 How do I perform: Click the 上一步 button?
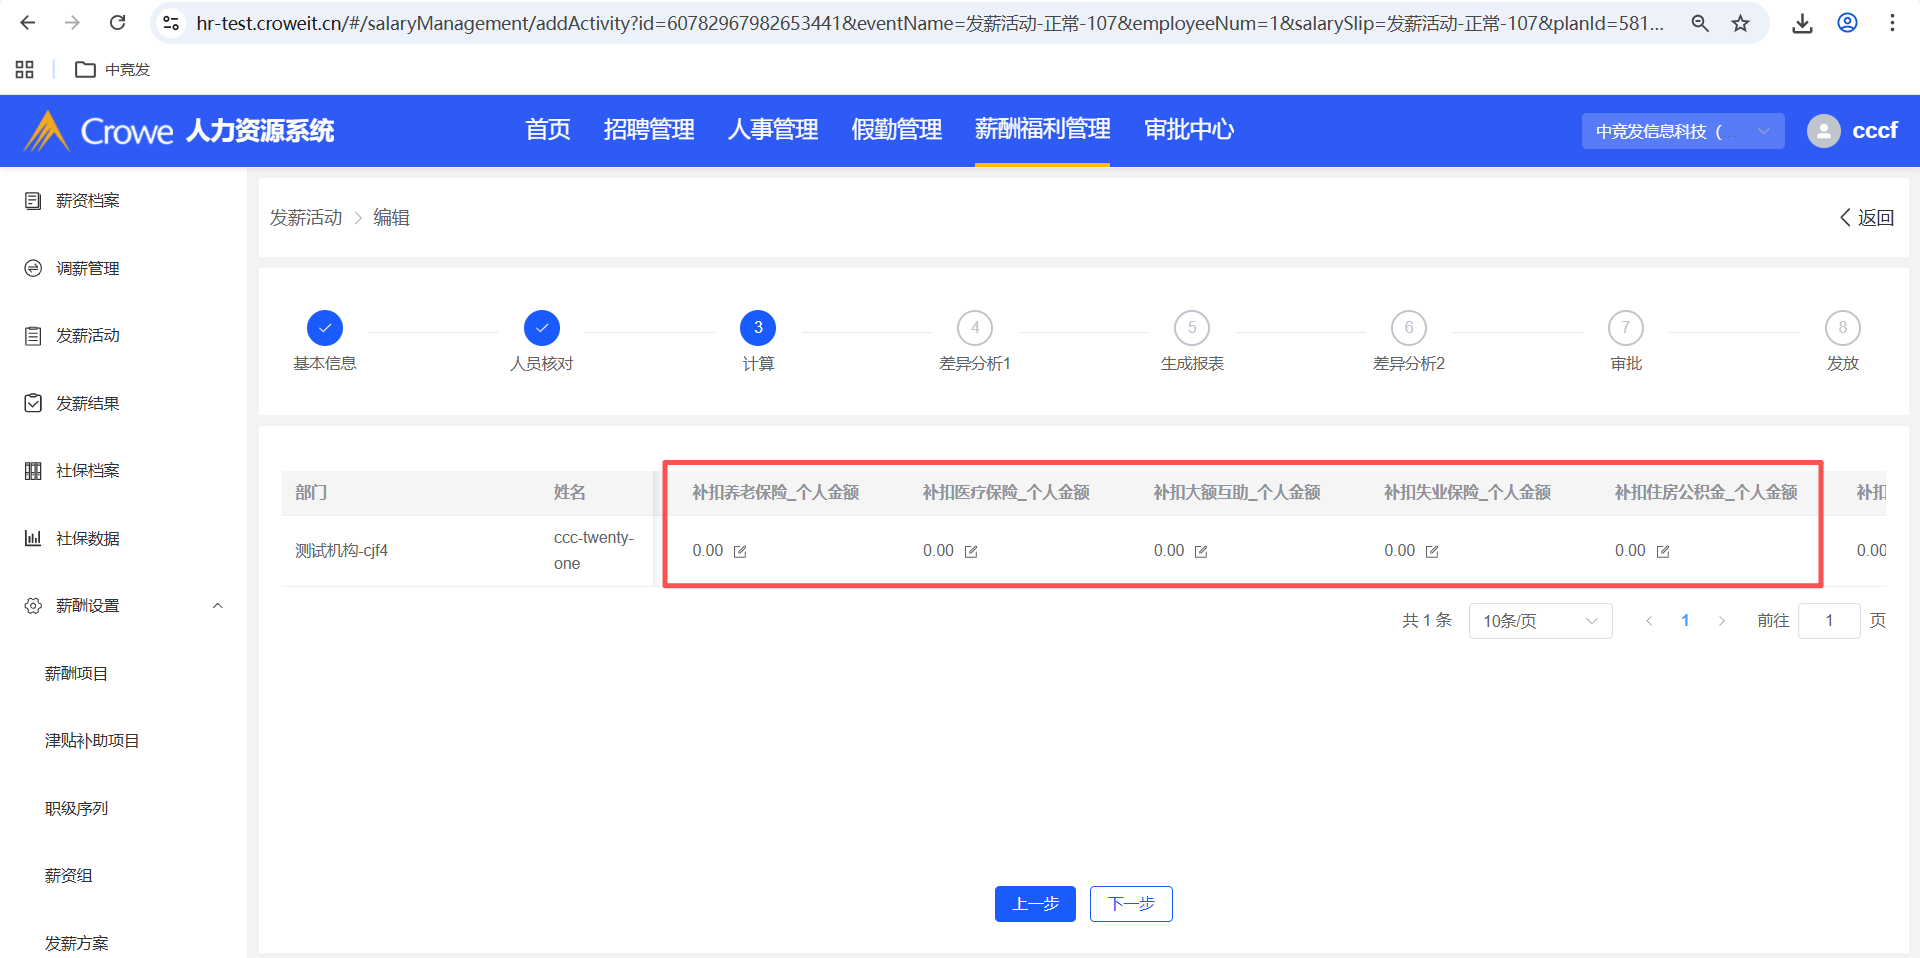click(x=1035, y=904)
